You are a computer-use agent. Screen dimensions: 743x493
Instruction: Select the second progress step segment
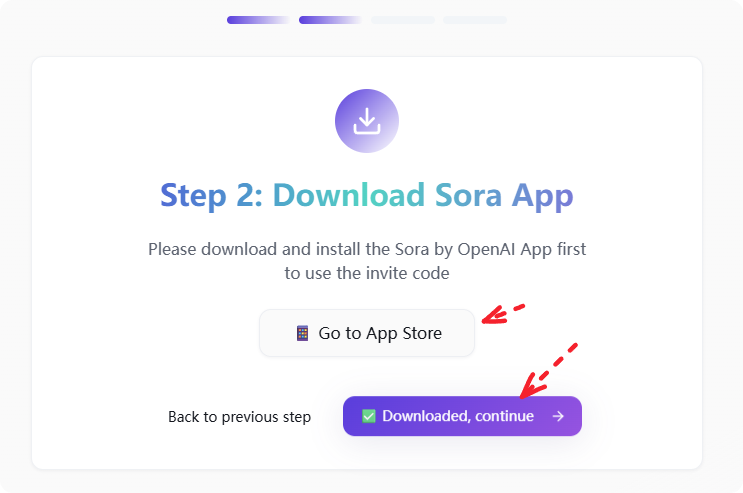click(330, 20)
